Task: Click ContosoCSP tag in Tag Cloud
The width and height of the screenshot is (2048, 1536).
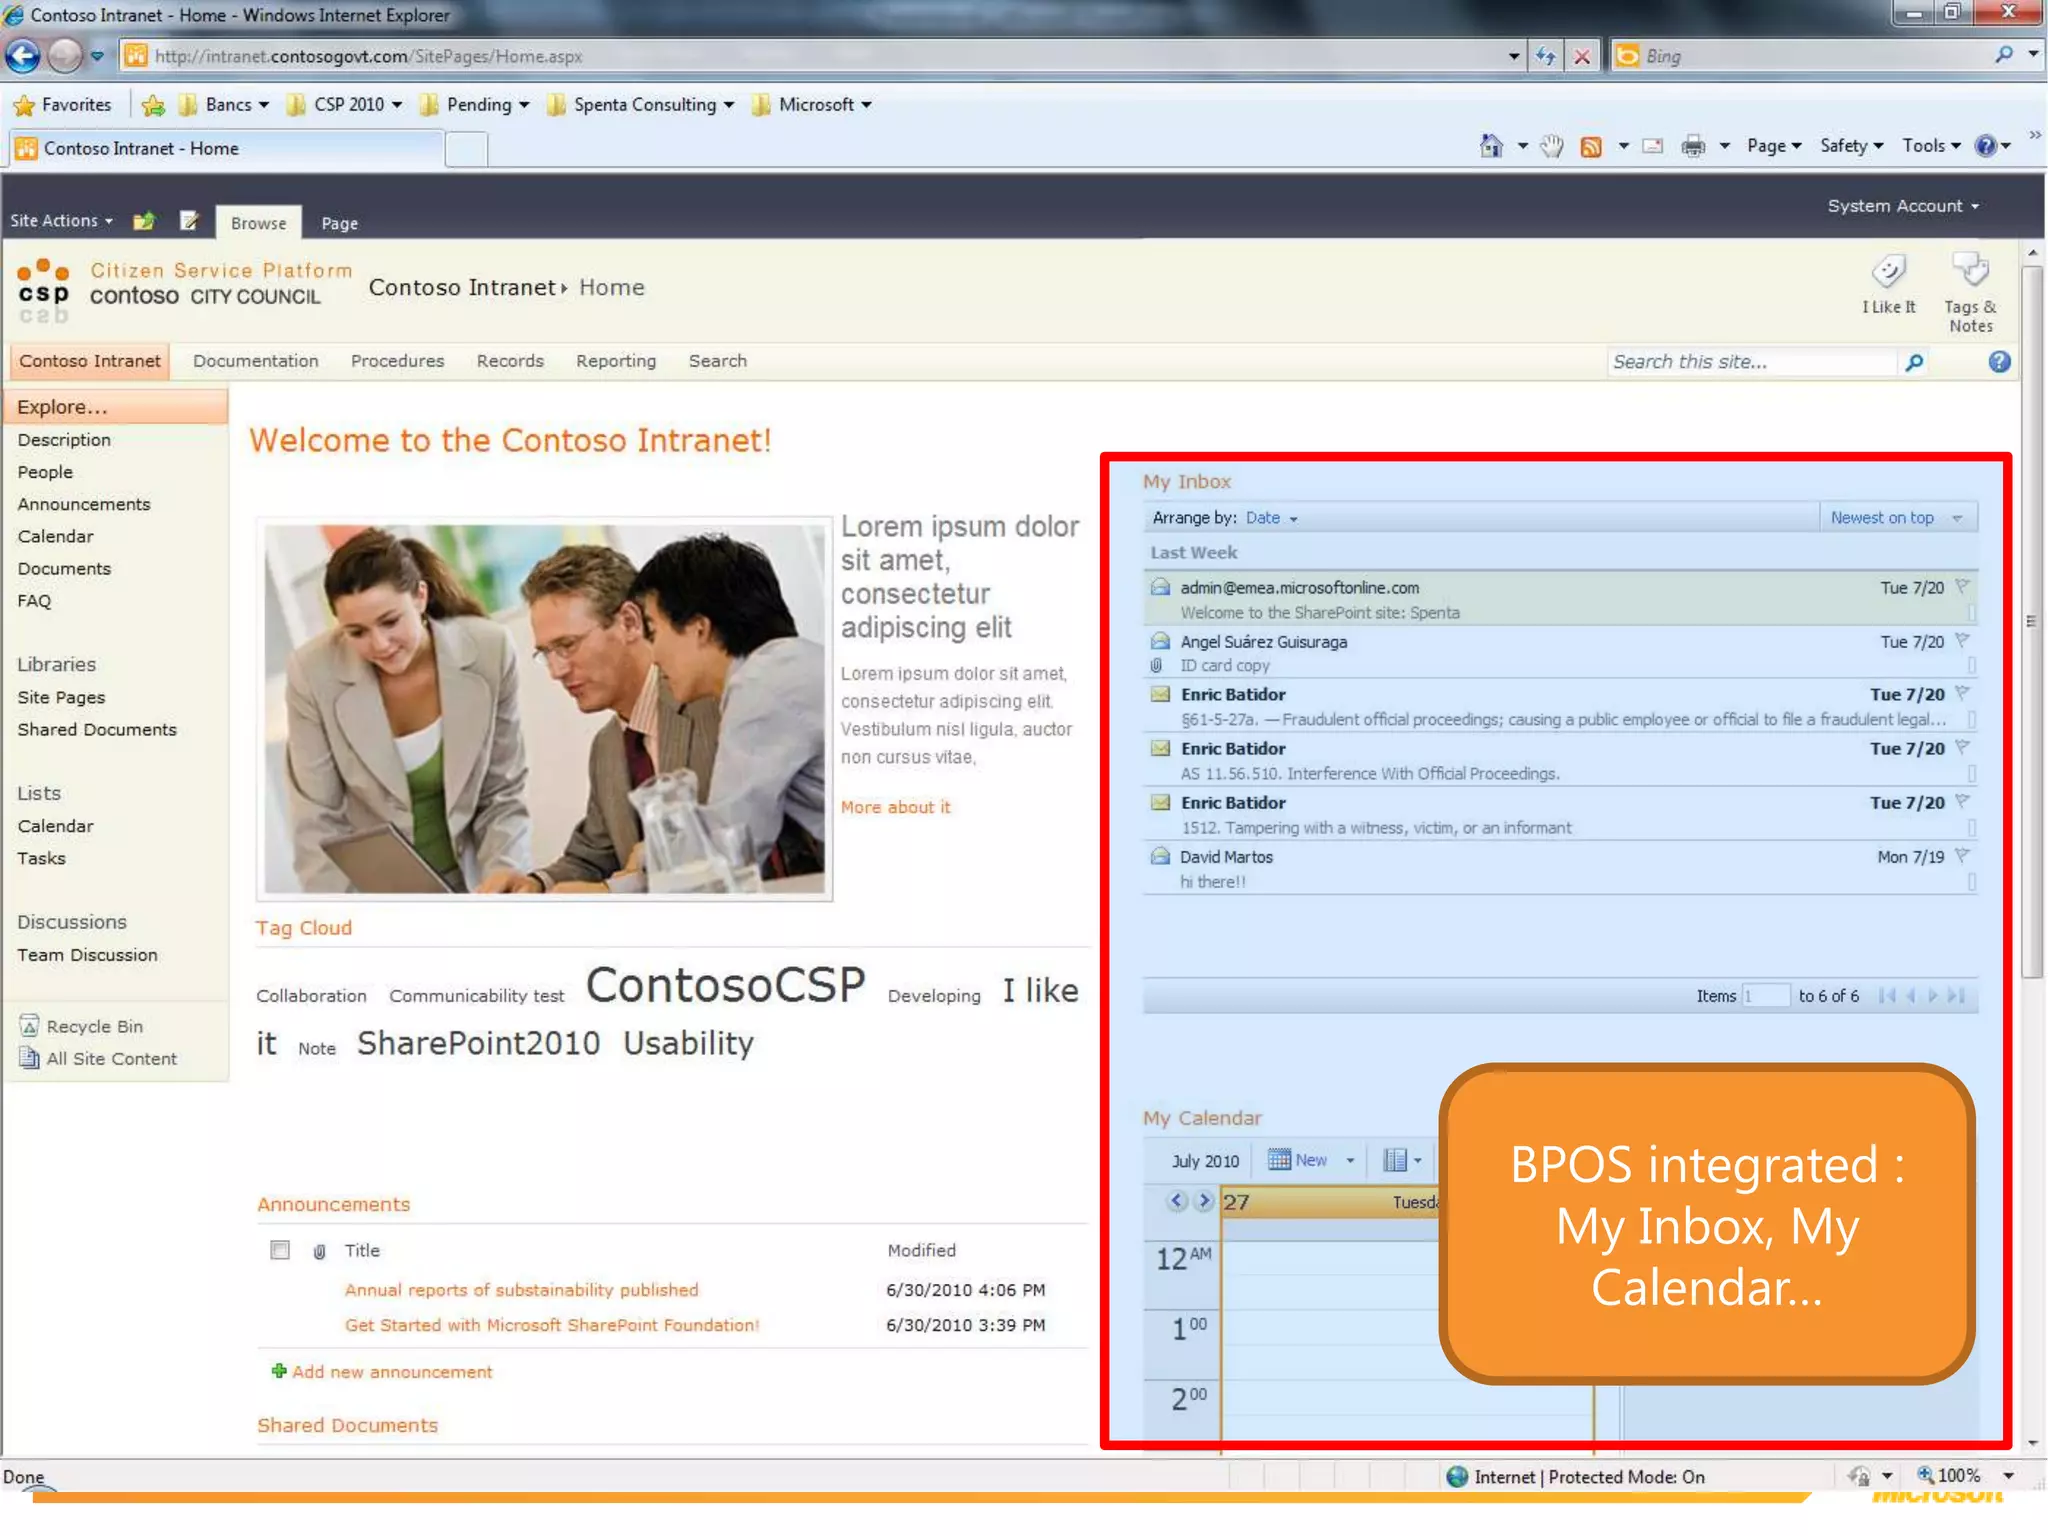Action: coord(725,984)
